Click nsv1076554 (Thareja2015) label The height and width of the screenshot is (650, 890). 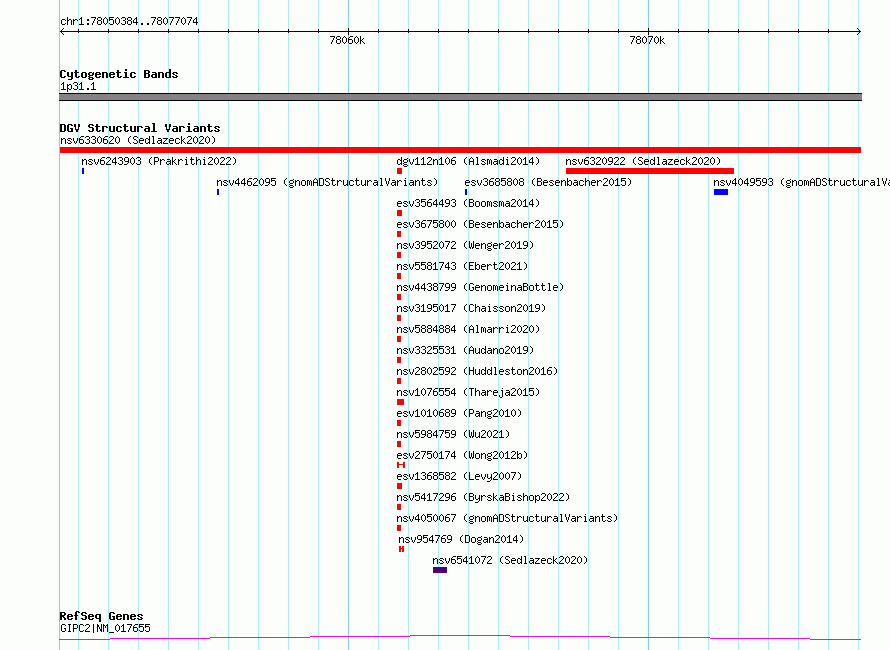pyautogui.click(x=468, y=392)
